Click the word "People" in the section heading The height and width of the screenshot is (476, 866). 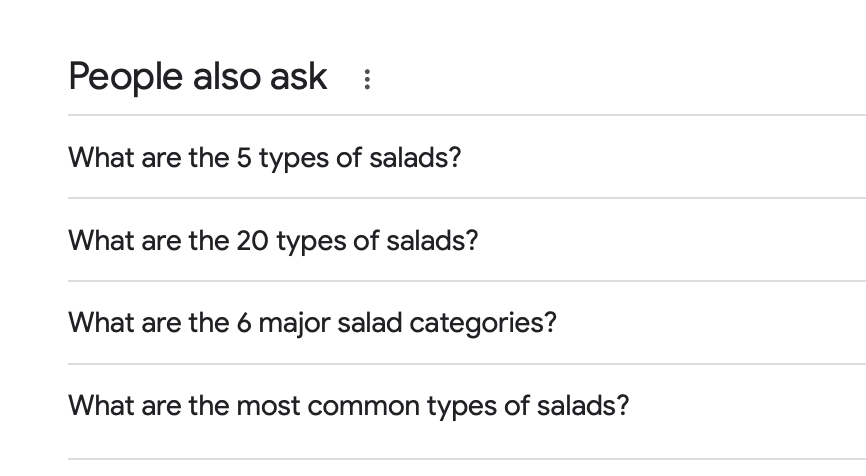pyautogui.click(x=125, y=77)
